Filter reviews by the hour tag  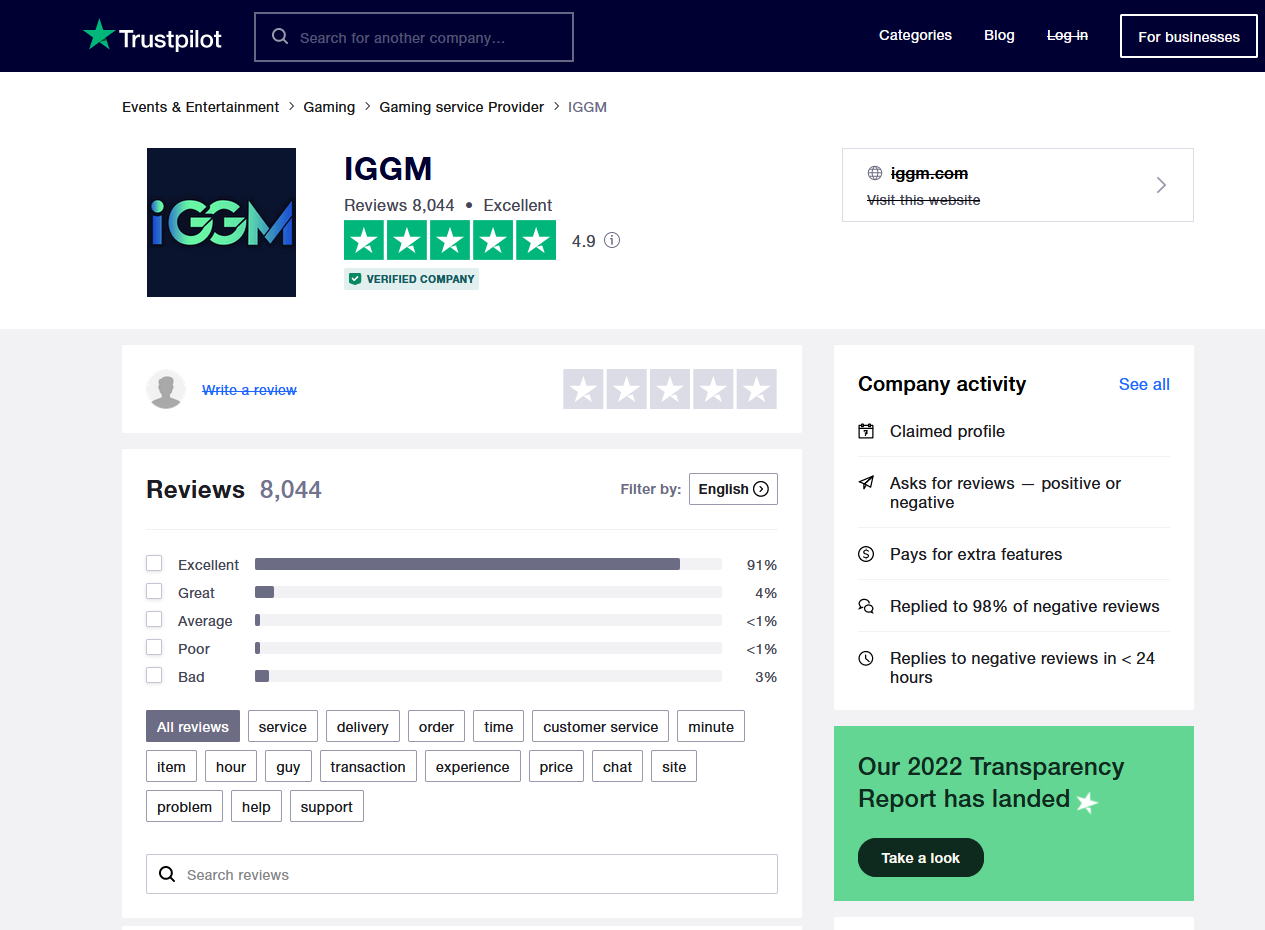(231, 767)
